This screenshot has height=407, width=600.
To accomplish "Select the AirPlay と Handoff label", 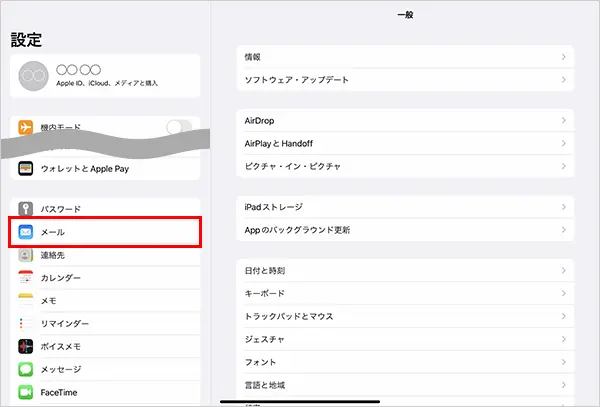I will click(279, 143).
